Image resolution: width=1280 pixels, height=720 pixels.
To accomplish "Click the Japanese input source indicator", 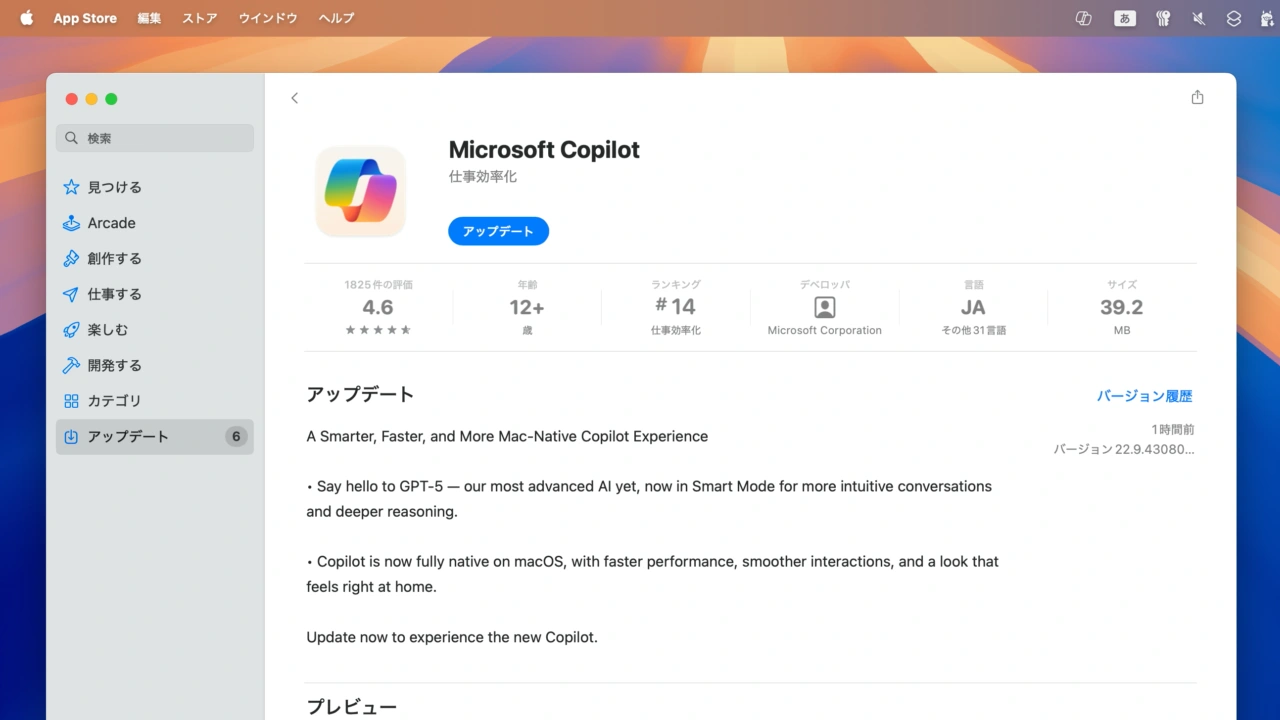I will [x=1125, y=18].
